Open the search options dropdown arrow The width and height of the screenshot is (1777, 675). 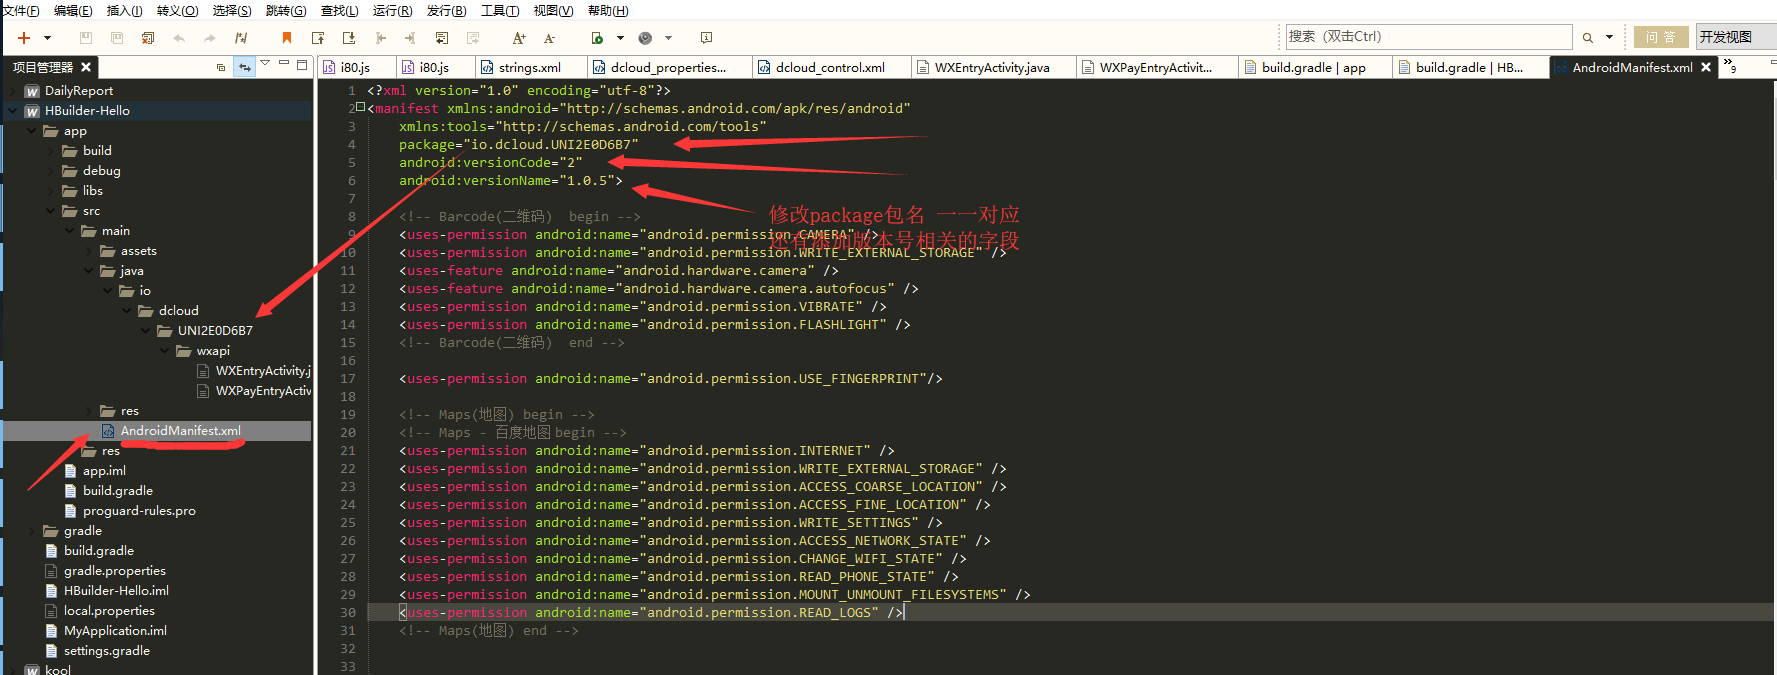pos(1609,38)
